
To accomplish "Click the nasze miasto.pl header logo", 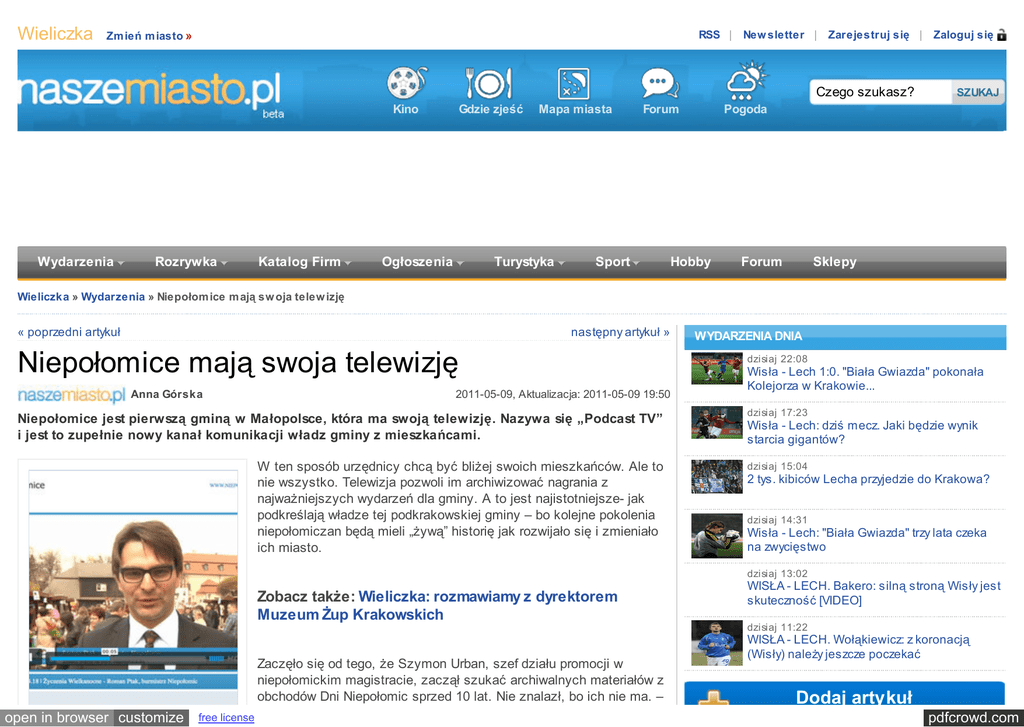I will (149, 94).
